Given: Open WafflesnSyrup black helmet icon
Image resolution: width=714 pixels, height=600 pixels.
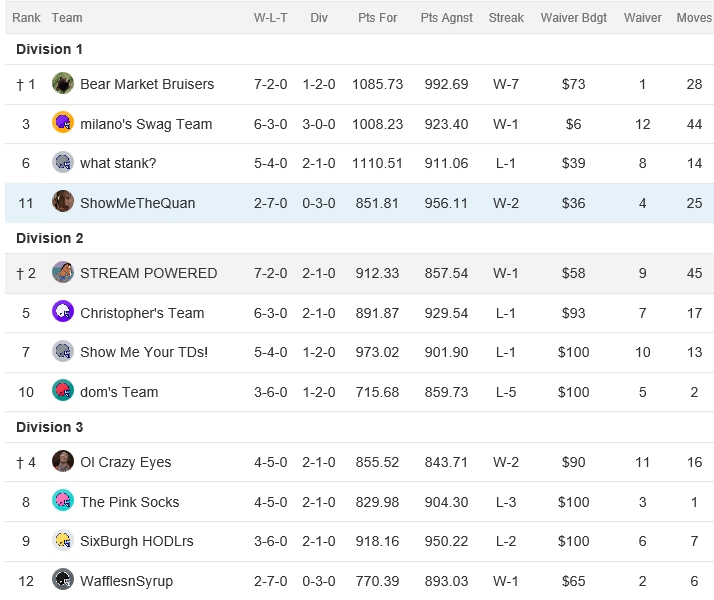Looking at the screenshot, I should pyautogui.click(x=63, y=580).
